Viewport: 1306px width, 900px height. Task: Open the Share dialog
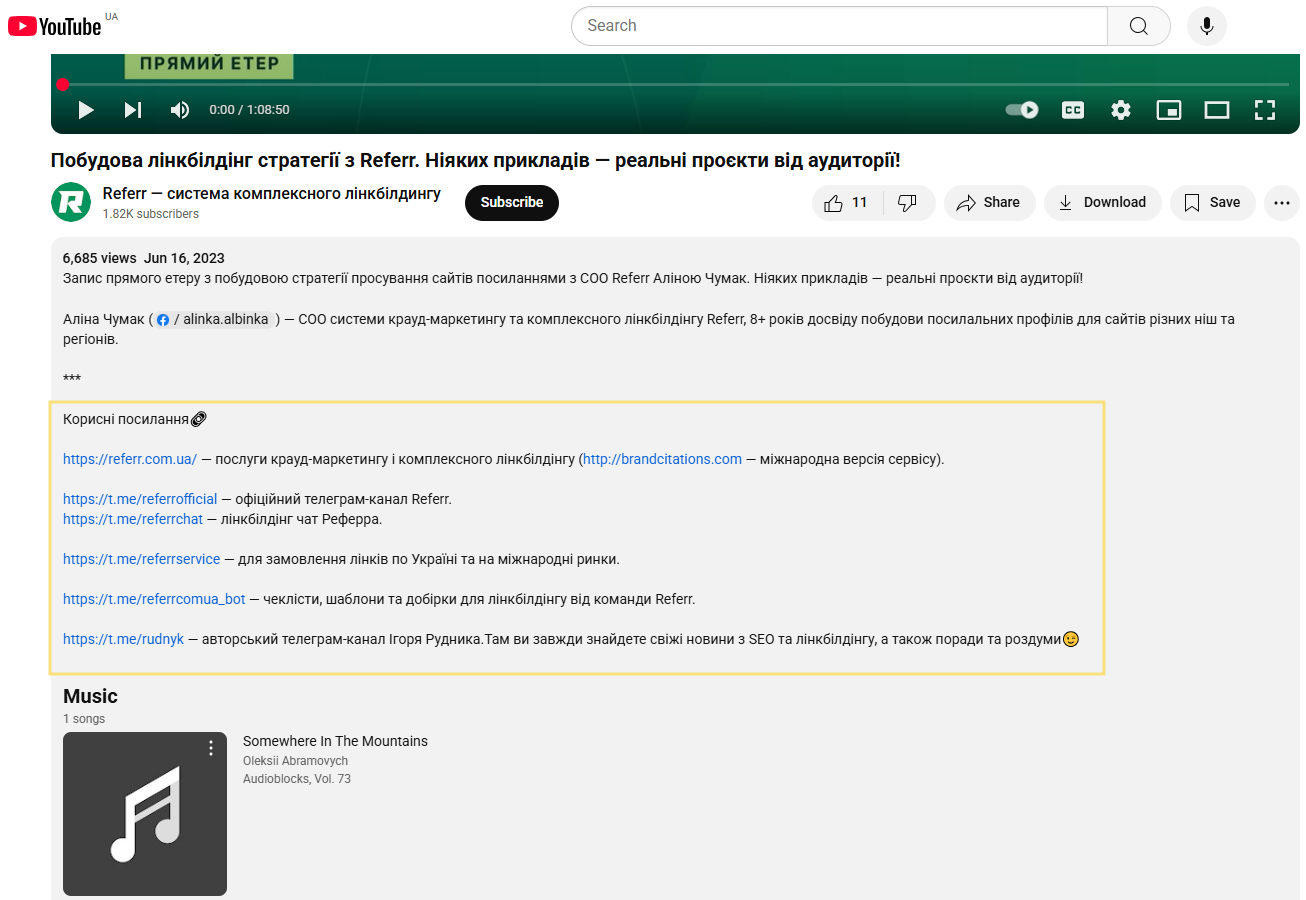989,202
